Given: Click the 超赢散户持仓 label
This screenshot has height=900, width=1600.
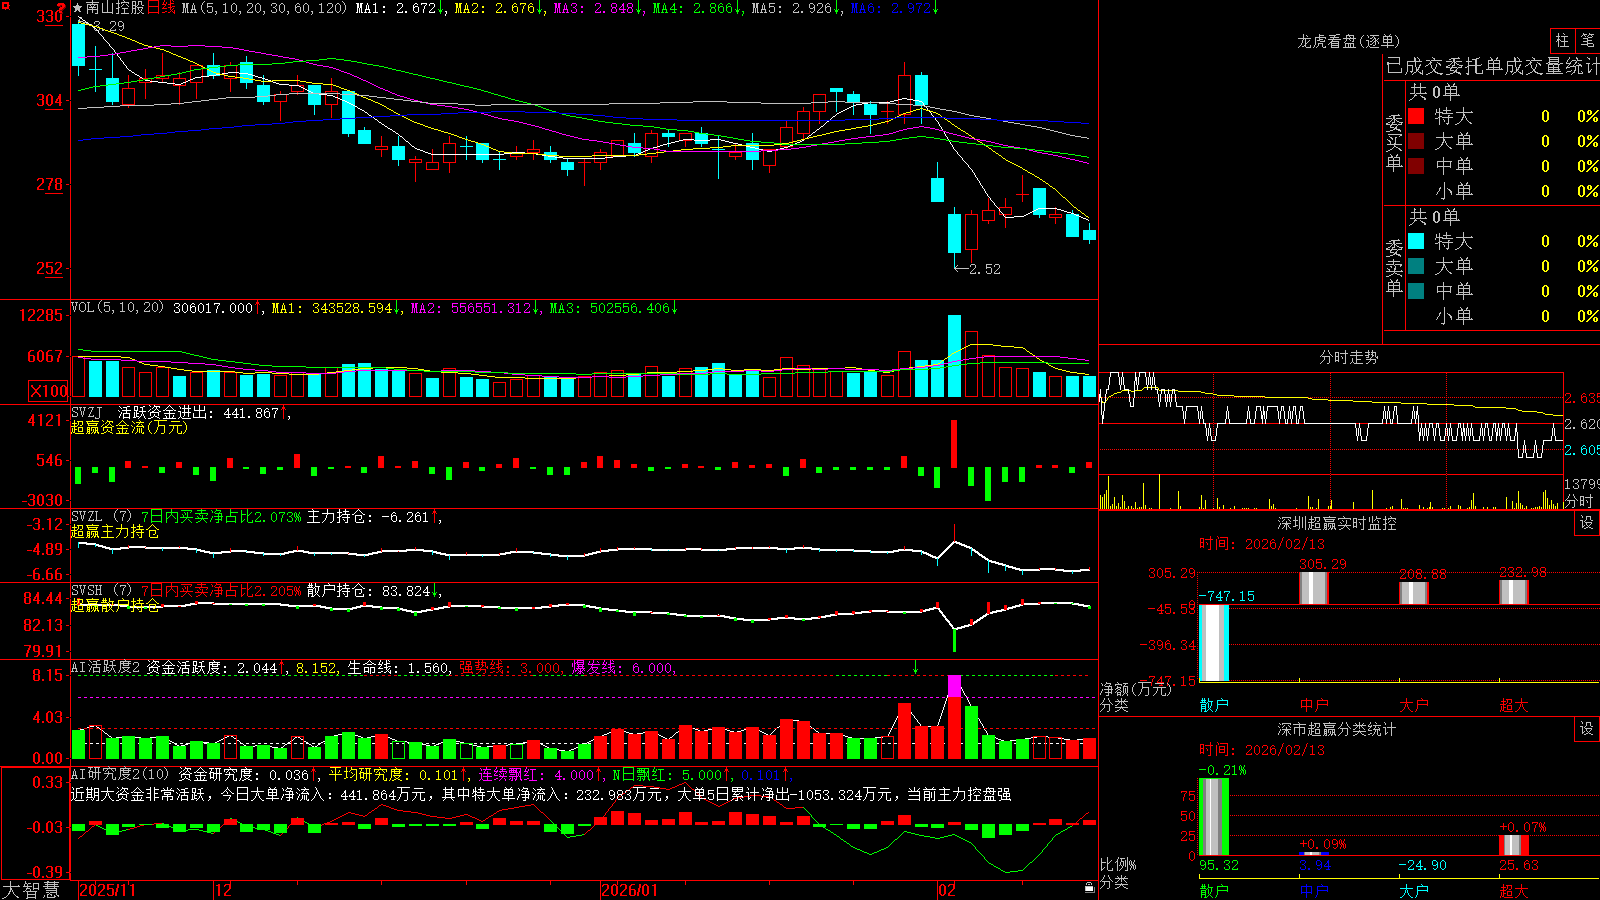Looking at the screenshot, I should [x=115, y=605].
